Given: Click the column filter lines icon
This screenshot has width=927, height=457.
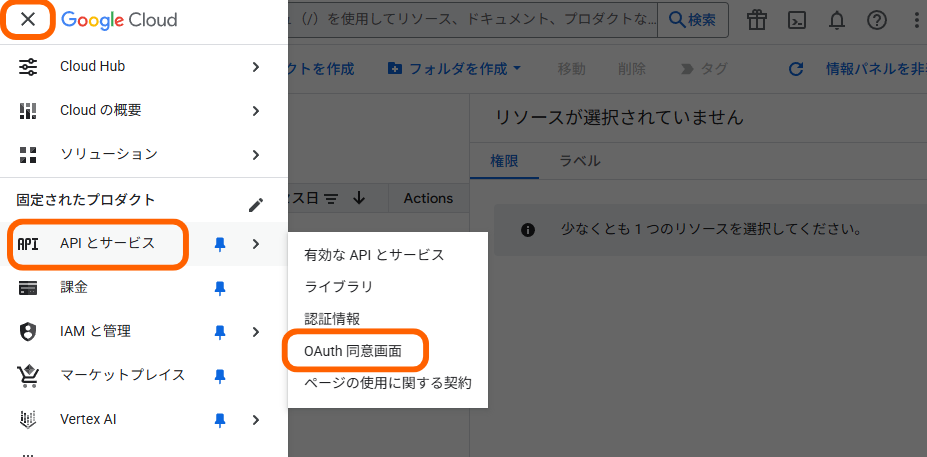Looking at the screenshot, I should tap(331, 199).
